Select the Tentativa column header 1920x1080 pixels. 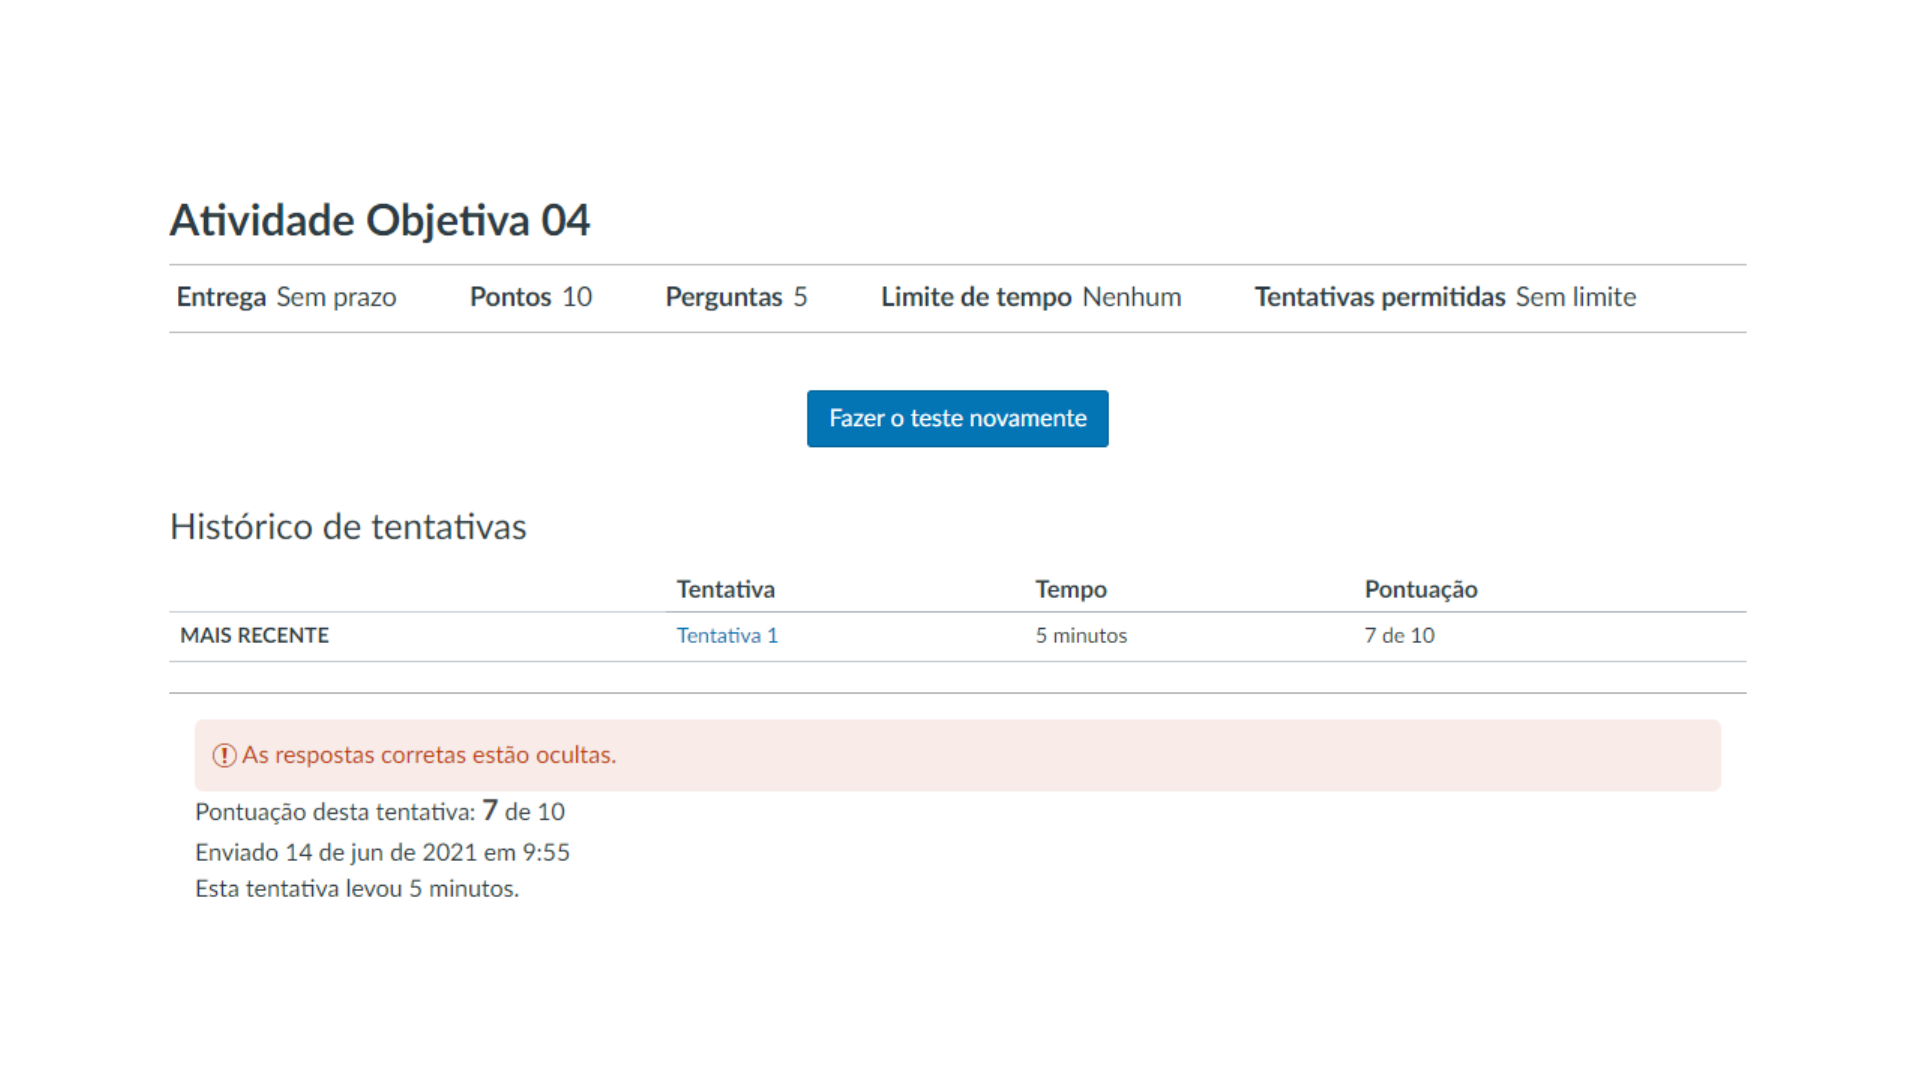coord(726,589)
